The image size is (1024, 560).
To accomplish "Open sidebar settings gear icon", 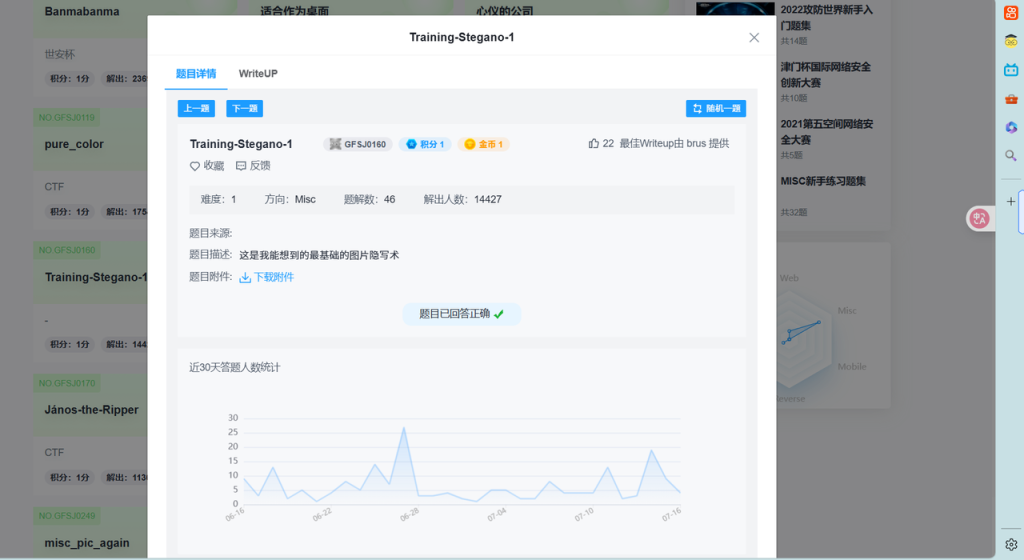I will [x=1011, y=544].
